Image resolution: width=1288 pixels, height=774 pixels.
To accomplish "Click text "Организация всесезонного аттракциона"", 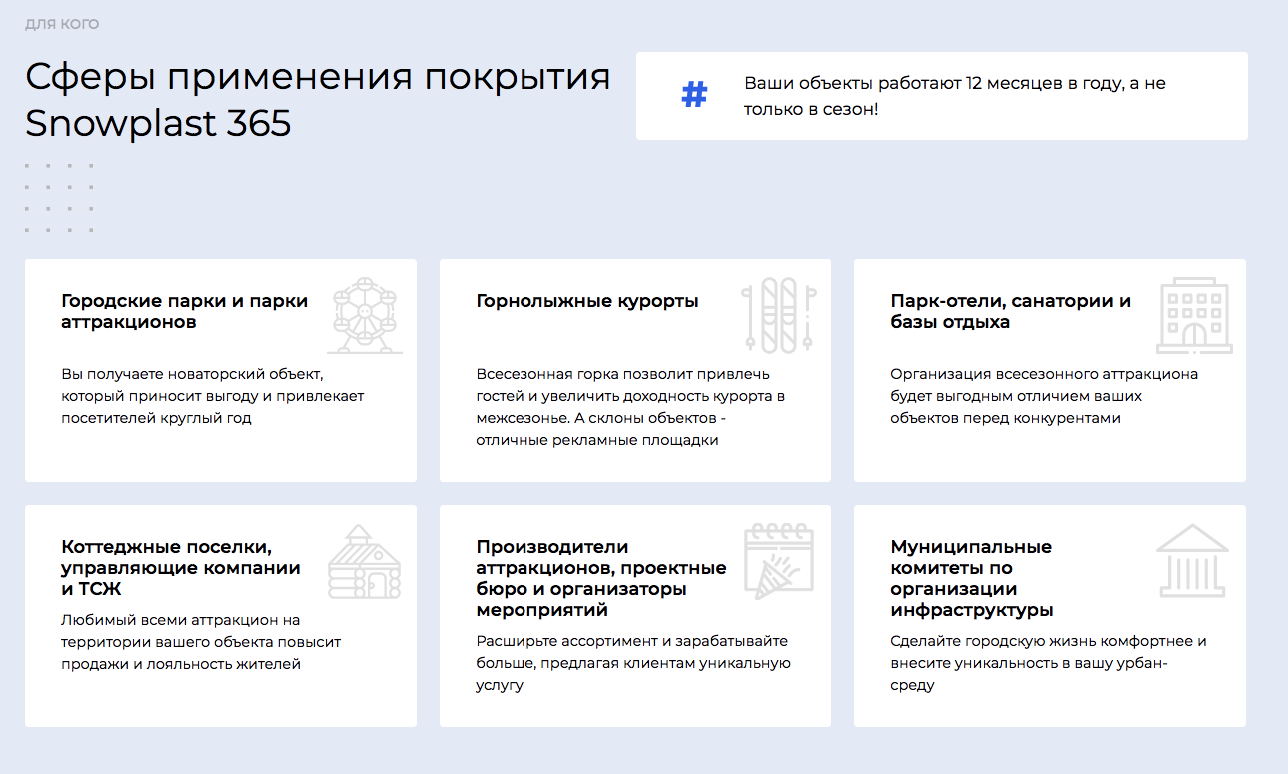I will pyautogui.click(x=1044, y=374).
